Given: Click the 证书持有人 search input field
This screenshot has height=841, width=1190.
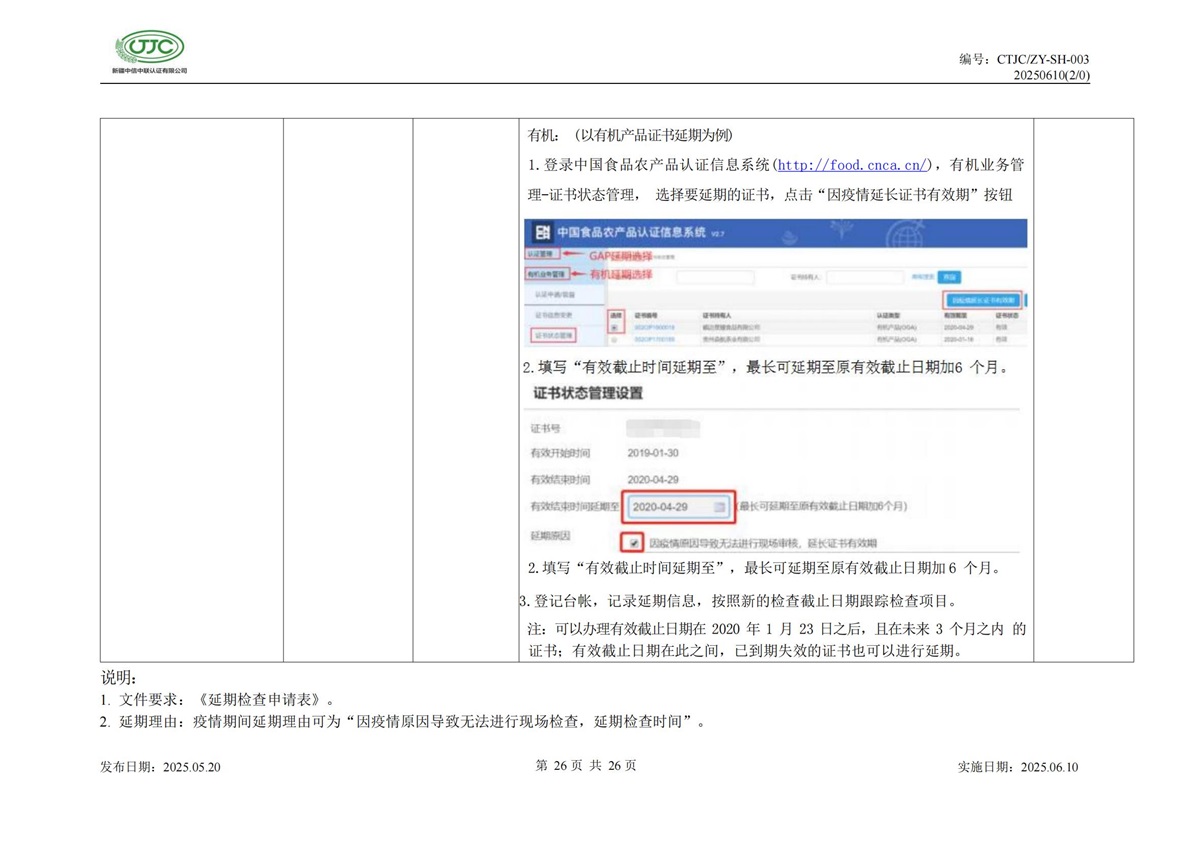Looking at the screenshot, I should pos(864,277).
